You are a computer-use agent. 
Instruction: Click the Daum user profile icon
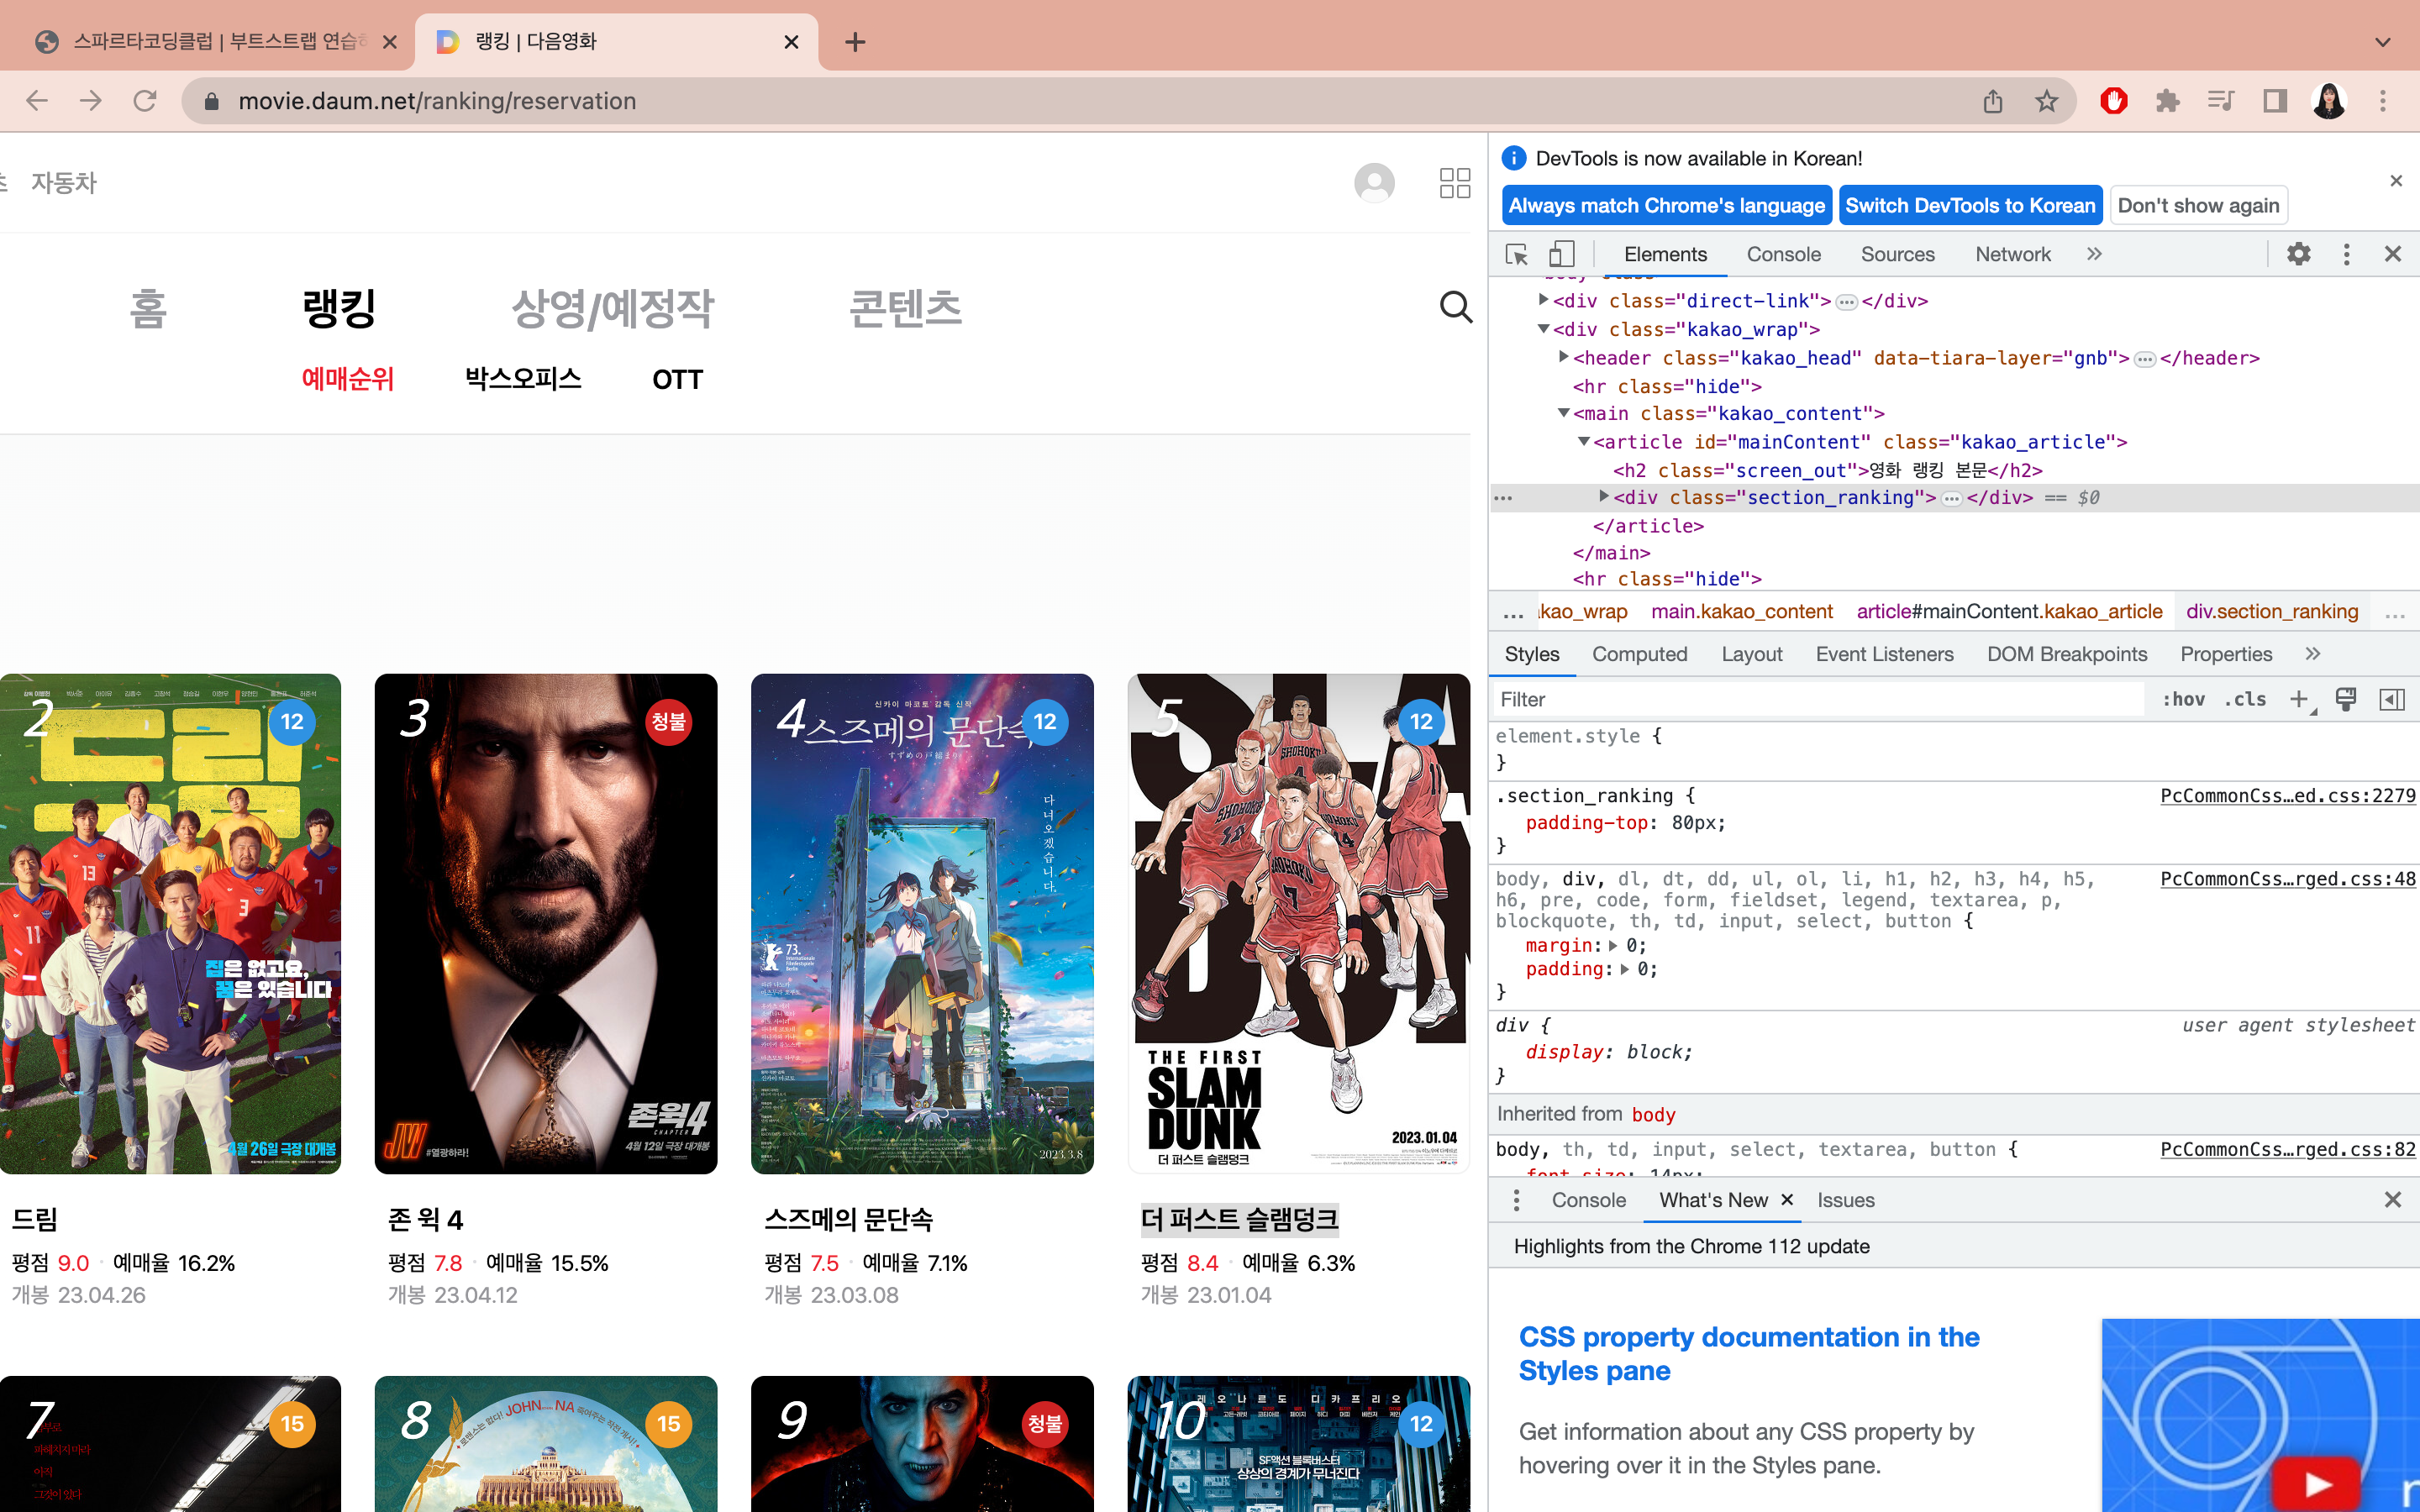point(1374,183)
